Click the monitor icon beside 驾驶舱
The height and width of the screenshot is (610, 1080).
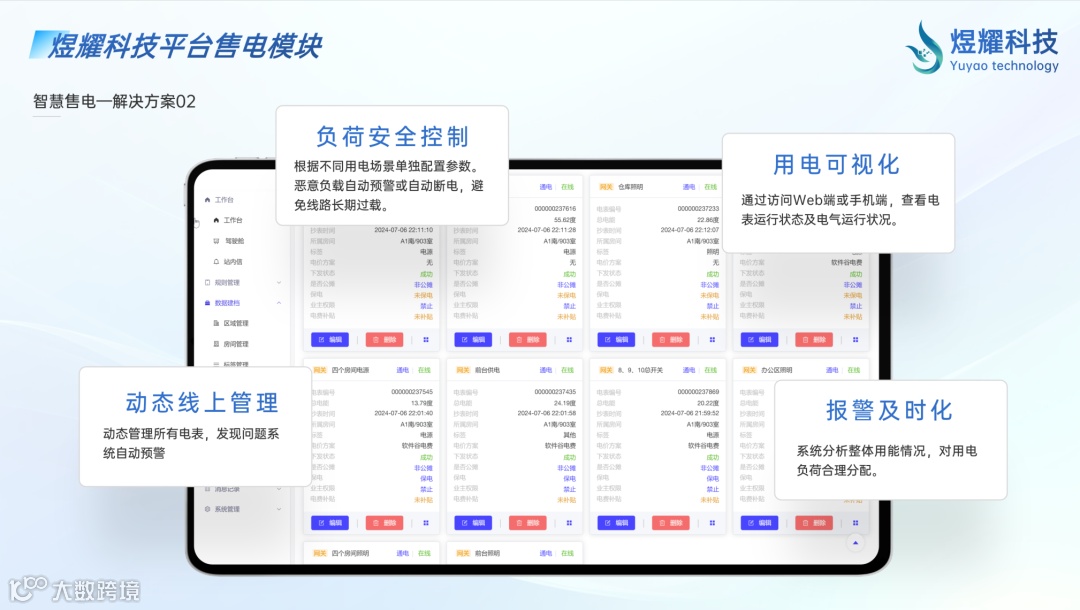click(216, 241)
